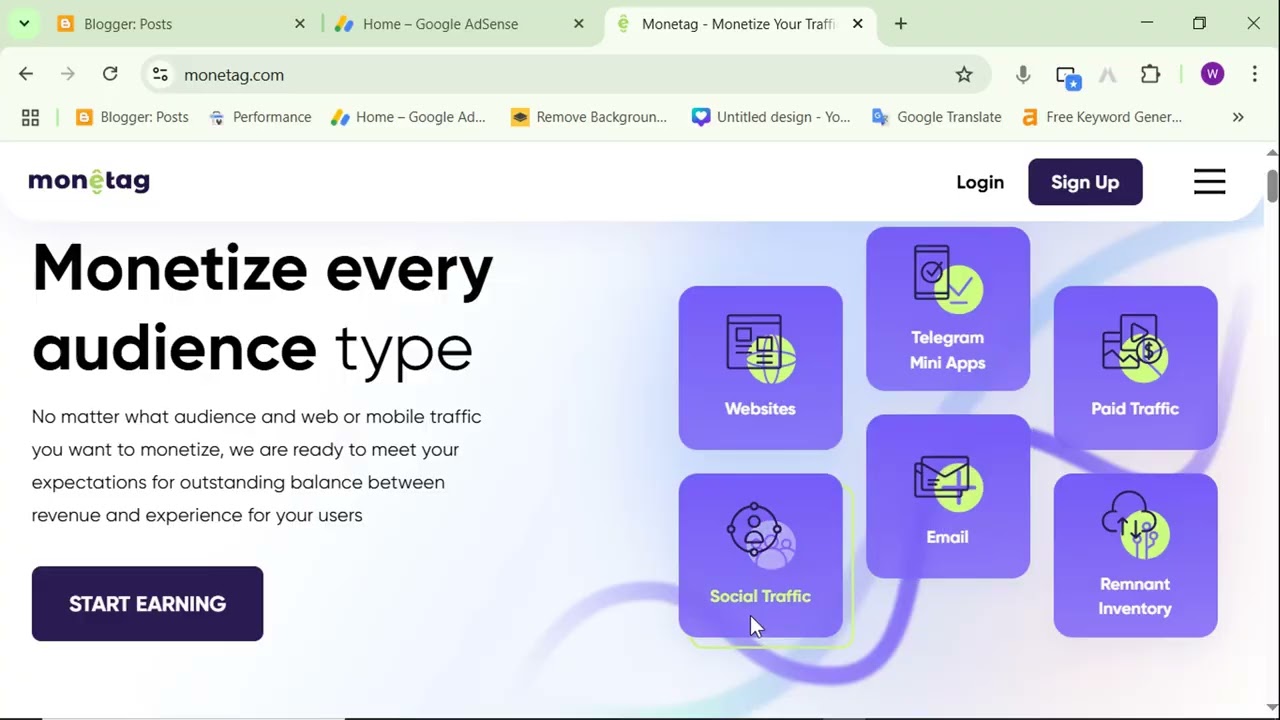This screenshot has height=720, width=1280.
Task: Open the hamburger navigation menu
Action: tap(1209, 182)
